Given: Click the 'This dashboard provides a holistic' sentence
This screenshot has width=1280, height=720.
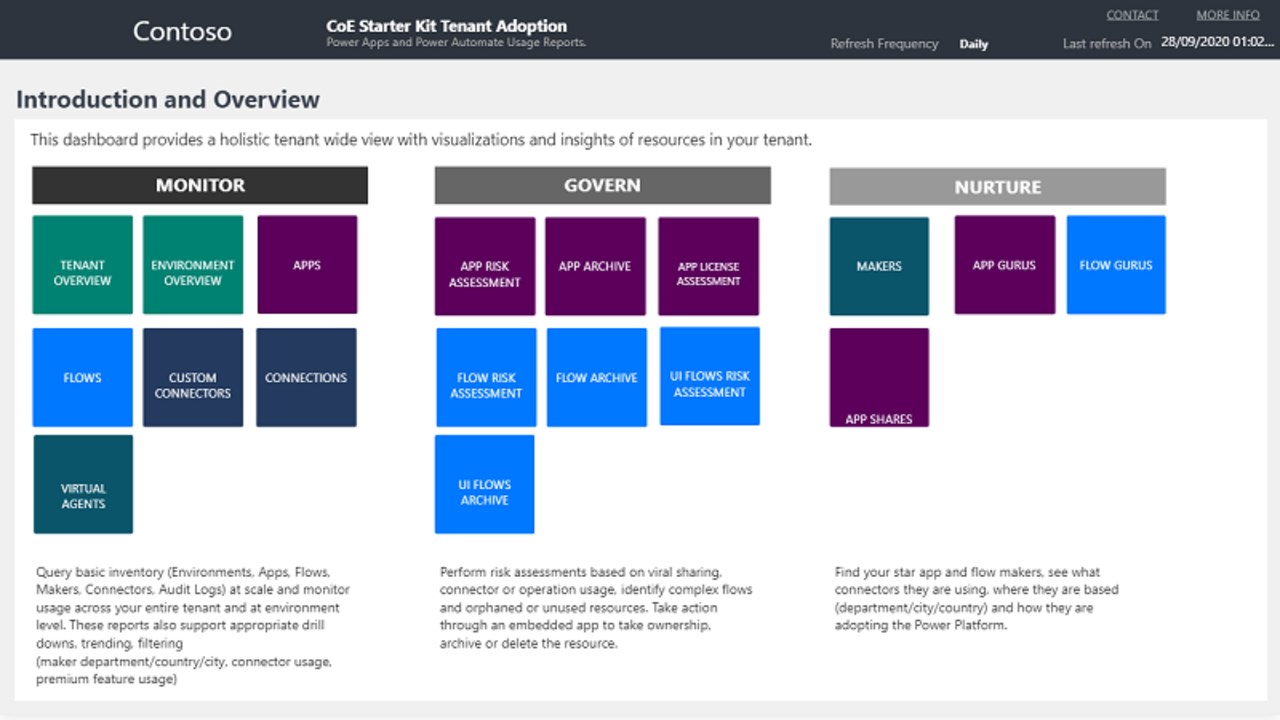Looking at the screenshot, I should (x=421, y=140).
